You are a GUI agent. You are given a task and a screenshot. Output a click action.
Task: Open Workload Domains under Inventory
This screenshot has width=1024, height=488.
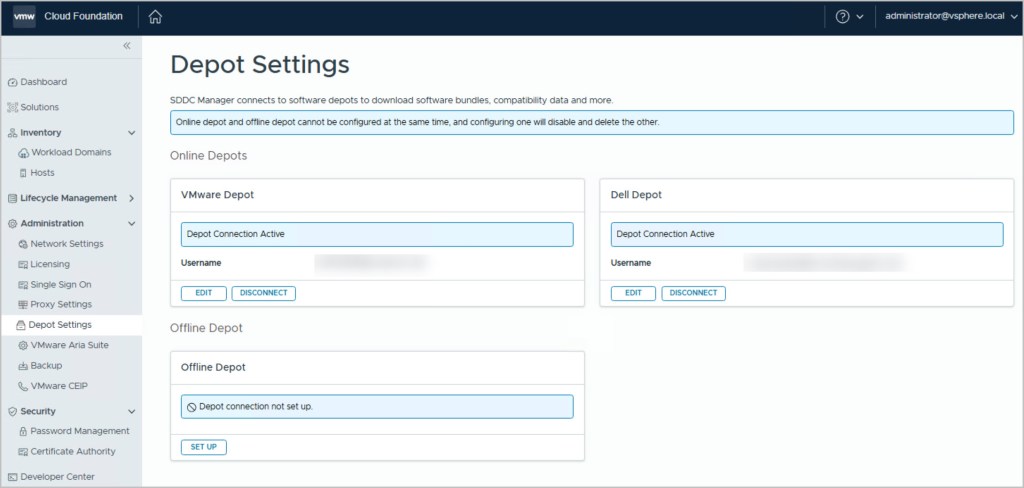click(x=70, y=153)
